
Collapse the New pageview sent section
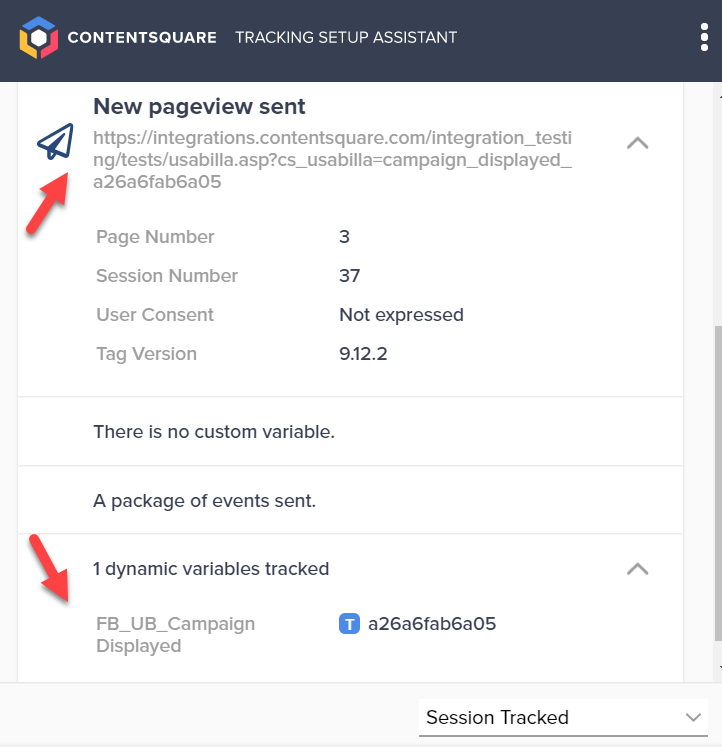pos(638,143)
